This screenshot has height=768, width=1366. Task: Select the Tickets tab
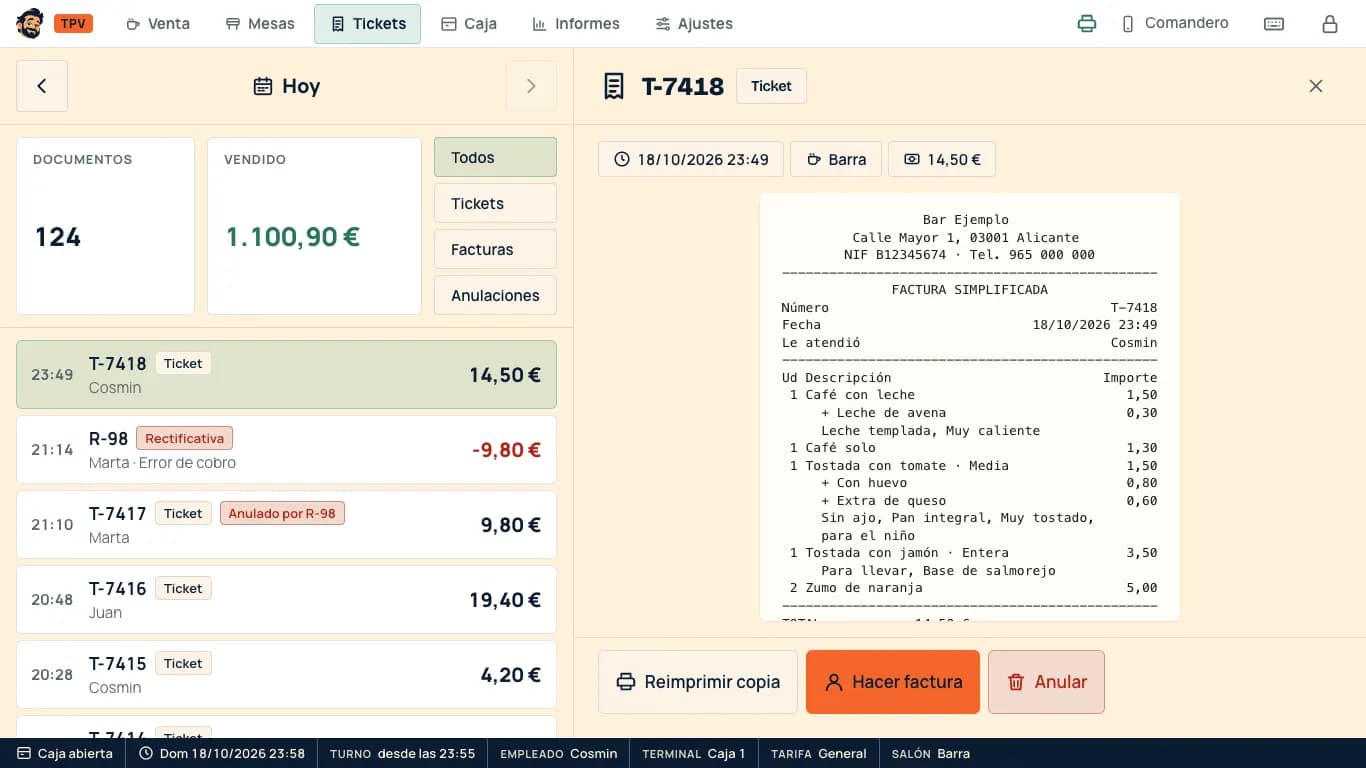(367, 24)
